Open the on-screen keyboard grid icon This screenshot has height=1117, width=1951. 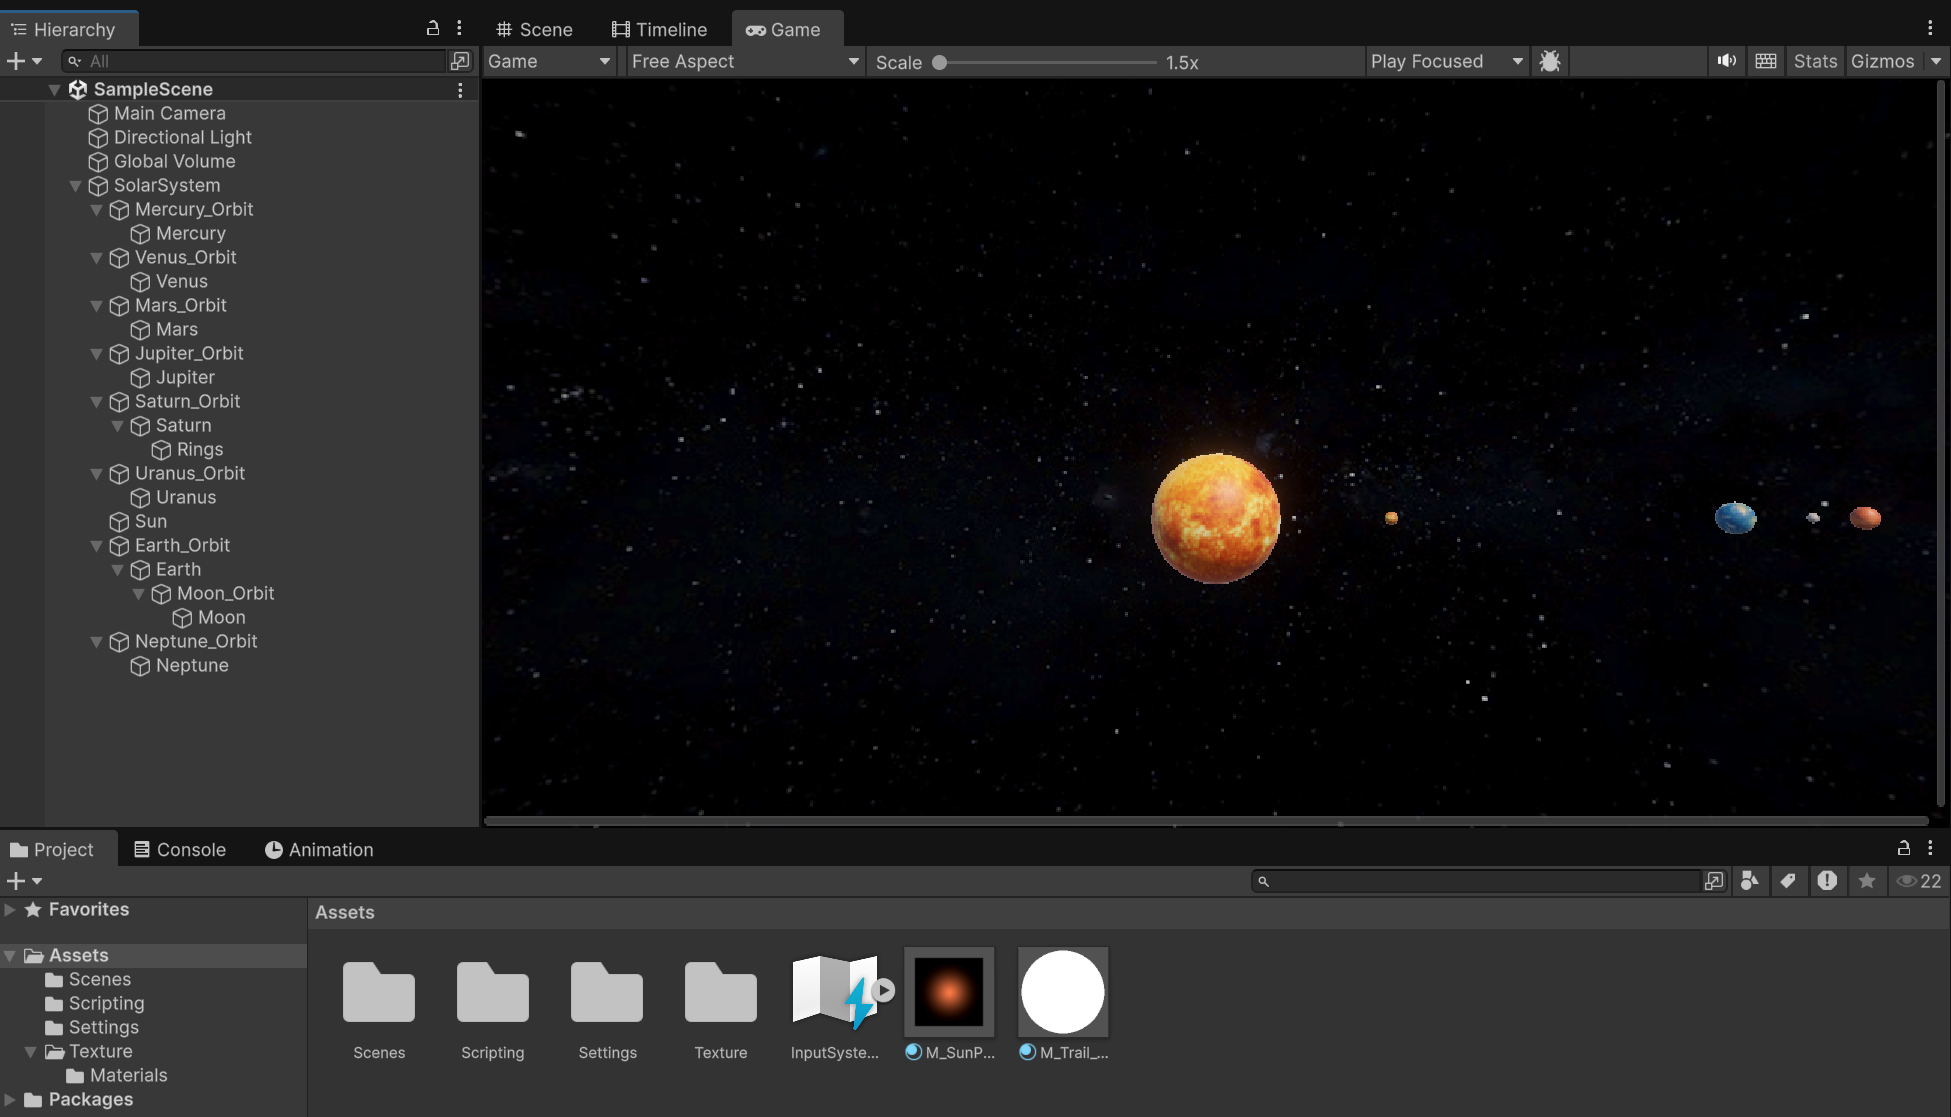click(x=1766, y=61)
